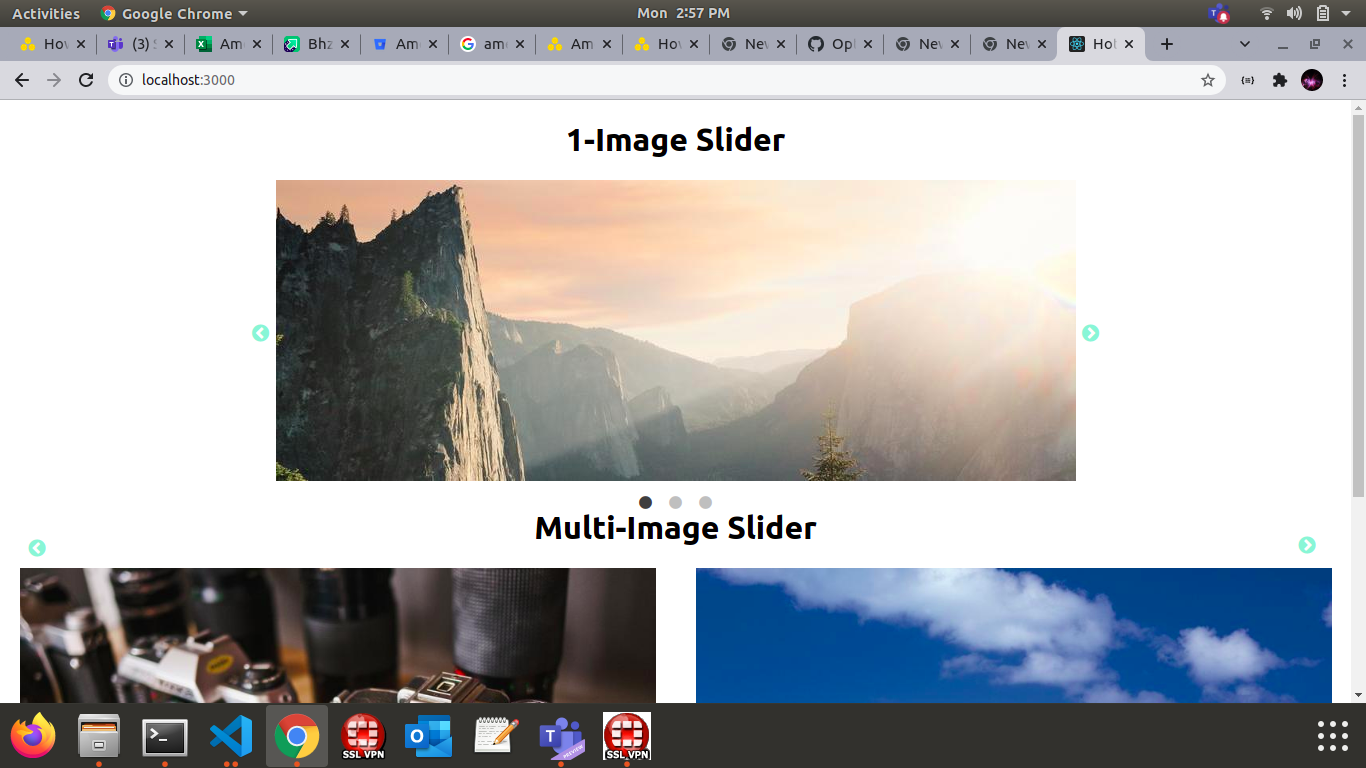Select the second slider pagination dot

click(676, 502)
